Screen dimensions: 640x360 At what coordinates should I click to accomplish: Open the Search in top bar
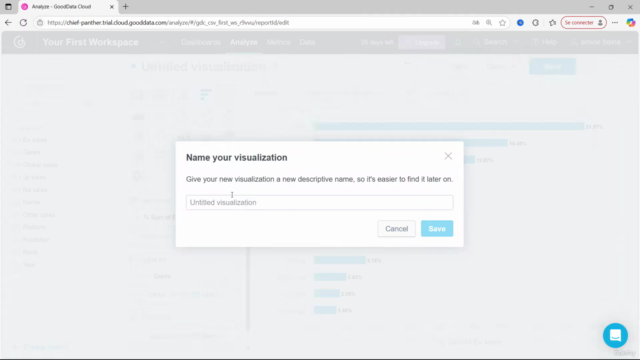[x=495, y=42]
